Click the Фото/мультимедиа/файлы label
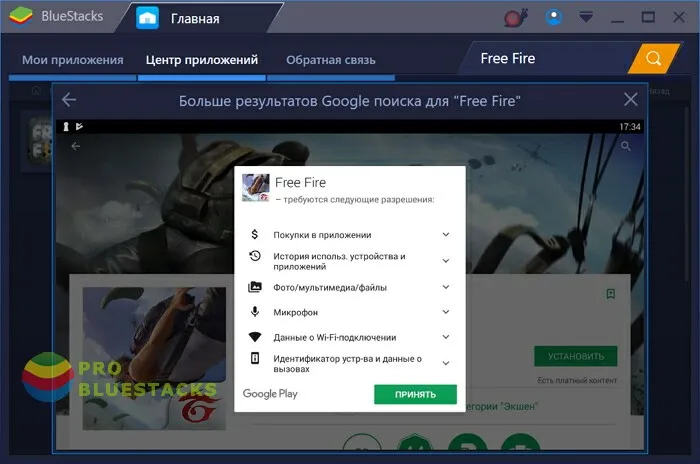 pyautogui.click(x=330, y=288)
